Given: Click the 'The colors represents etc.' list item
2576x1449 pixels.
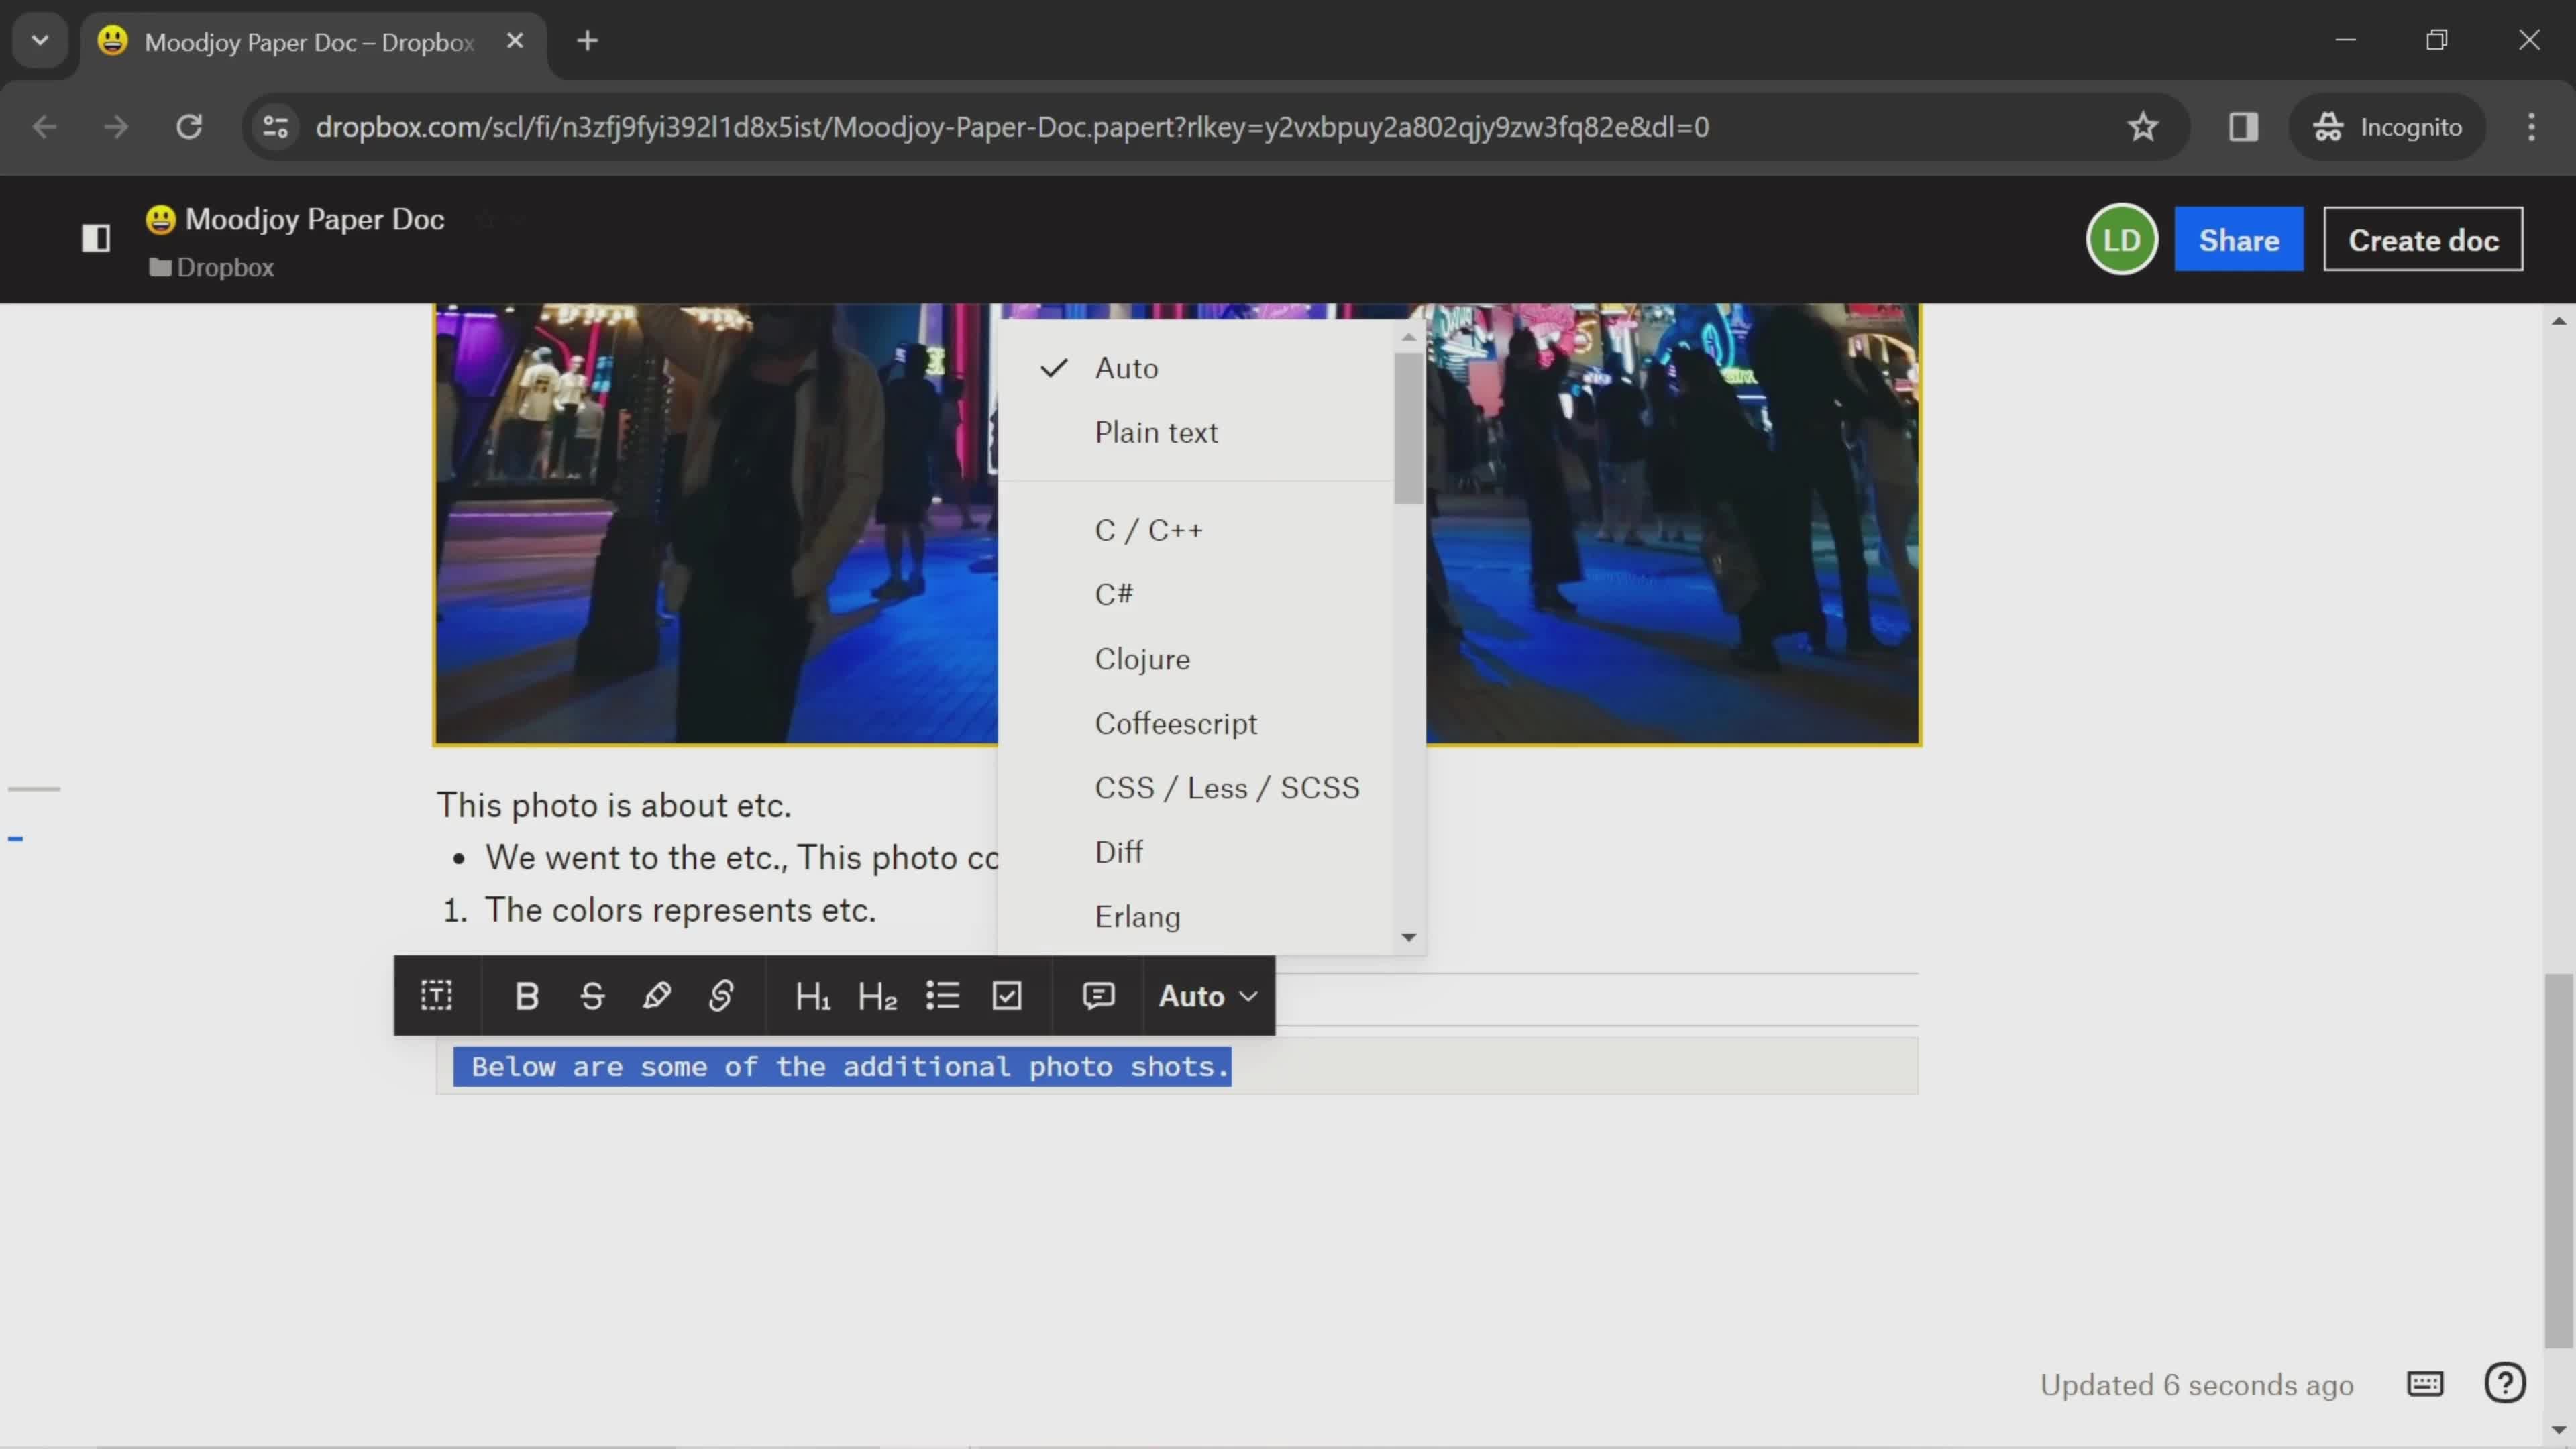Looking at the screenshot, I should click(x=680, y=911).
